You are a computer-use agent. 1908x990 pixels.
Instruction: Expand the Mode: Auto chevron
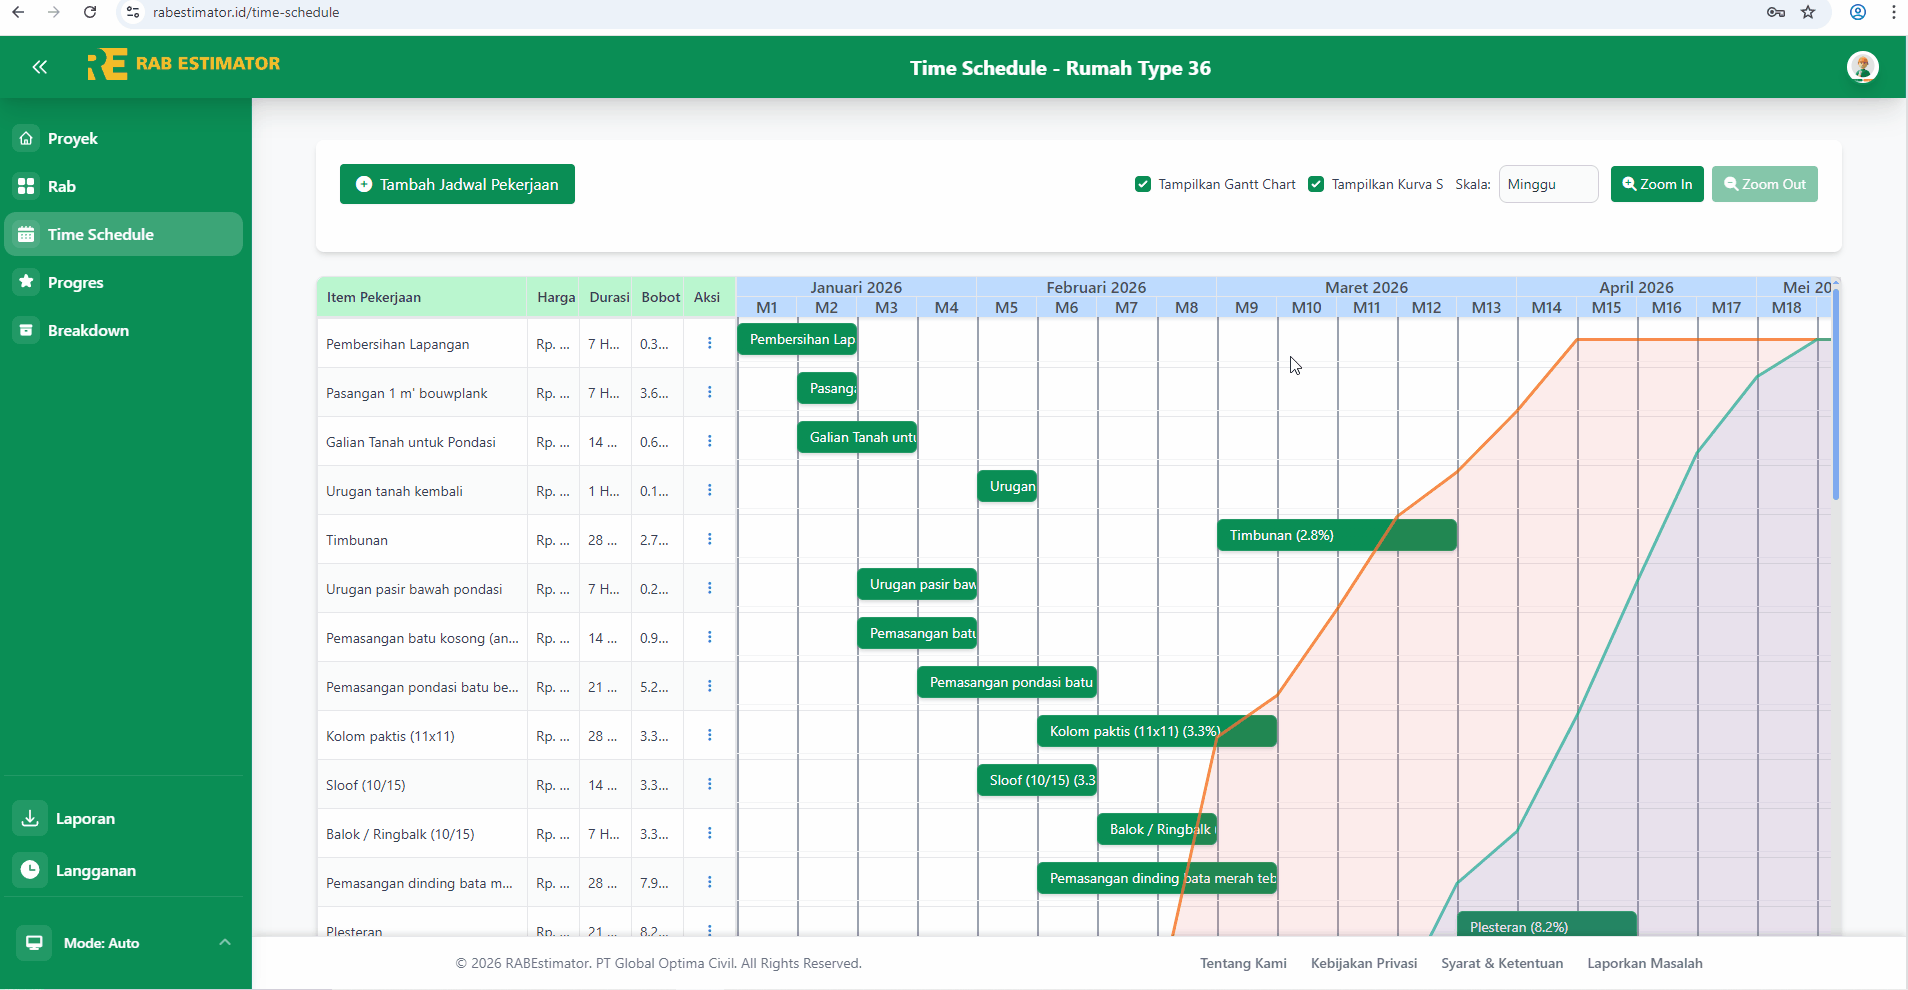(225, 942)
